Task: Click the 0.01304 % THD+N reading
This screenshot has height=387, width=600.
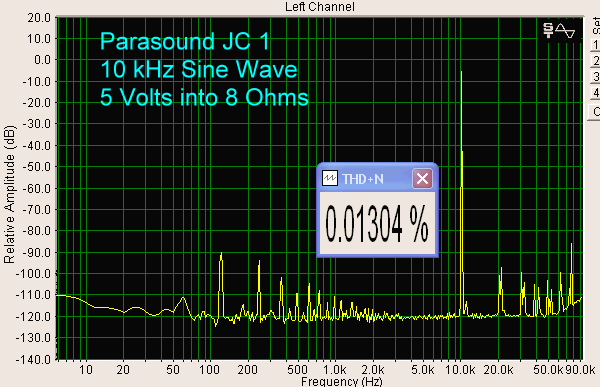Action: click(x=377, y=224)
